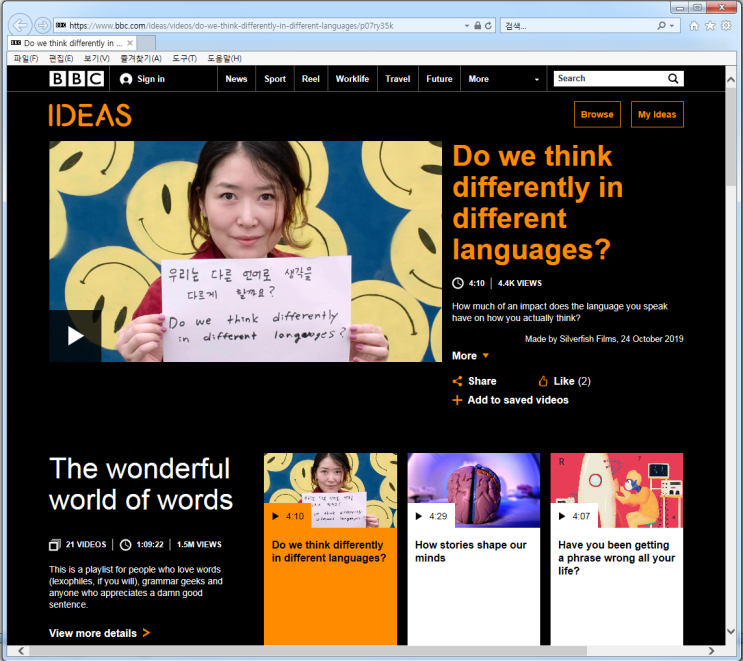Open thumbnail 'Do we think differently' 4:10 card
The height and width of the screenshot is (661, 743).
pyautogui.click(x=330, y=490)
